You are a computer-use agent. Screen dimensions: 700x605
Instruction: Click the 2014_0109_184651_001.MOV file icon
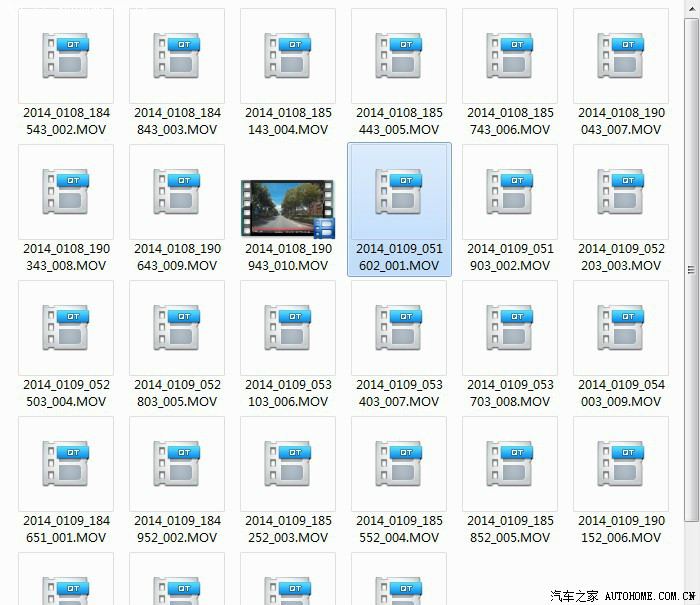(66, 464)
